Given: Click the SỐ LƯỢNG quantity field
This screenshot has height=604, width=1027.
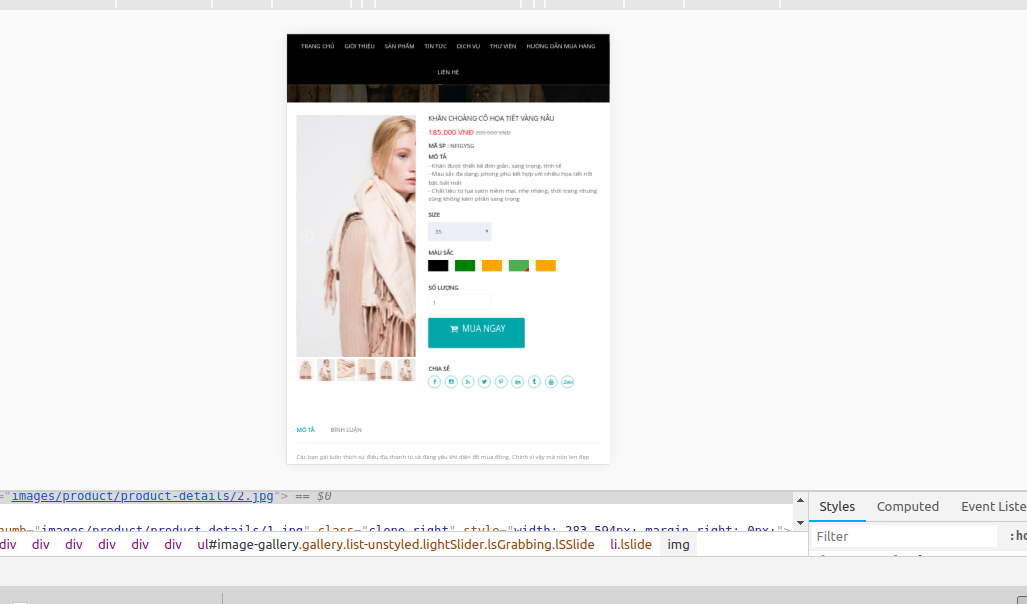Looking at the screenshot, I should coord(459,303).
